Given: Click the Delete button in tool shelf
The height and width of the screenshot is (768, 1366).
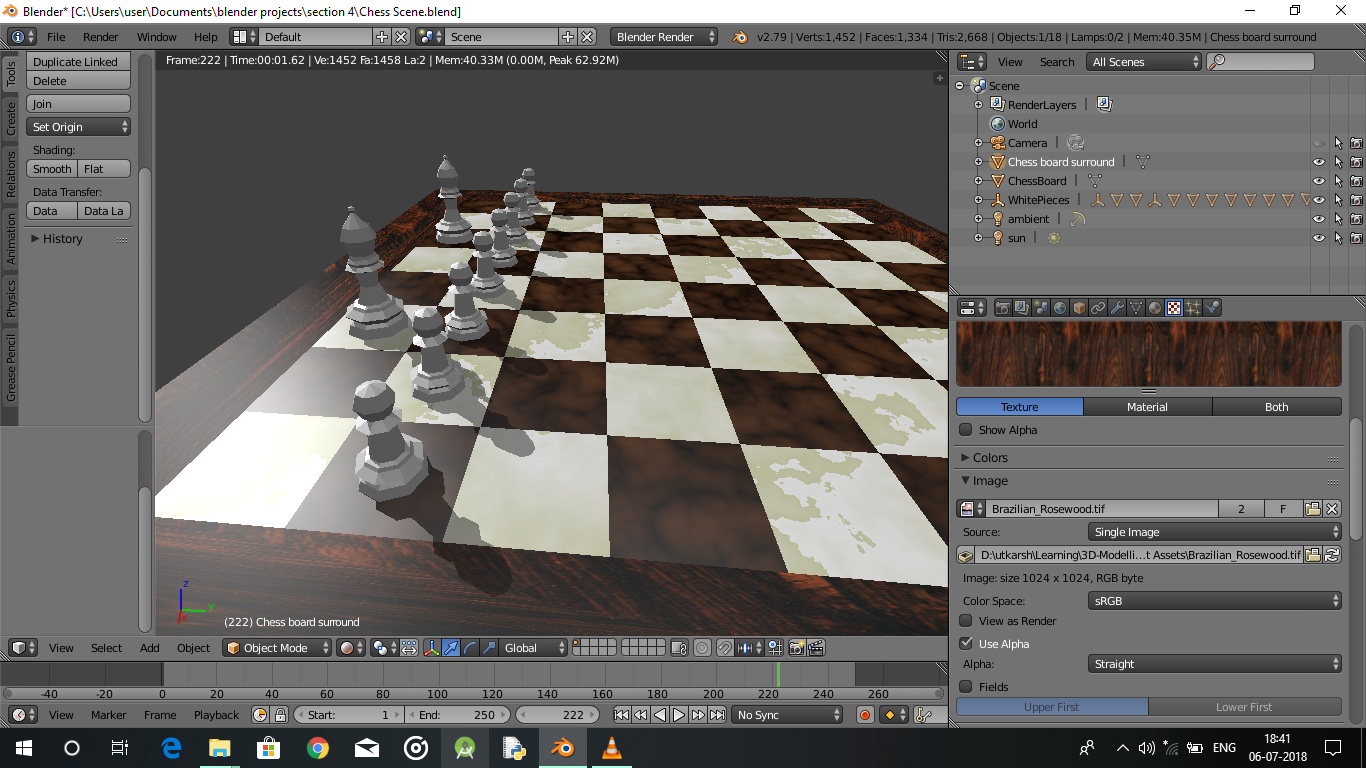Looking at the screenshot, I should (79, 81).
